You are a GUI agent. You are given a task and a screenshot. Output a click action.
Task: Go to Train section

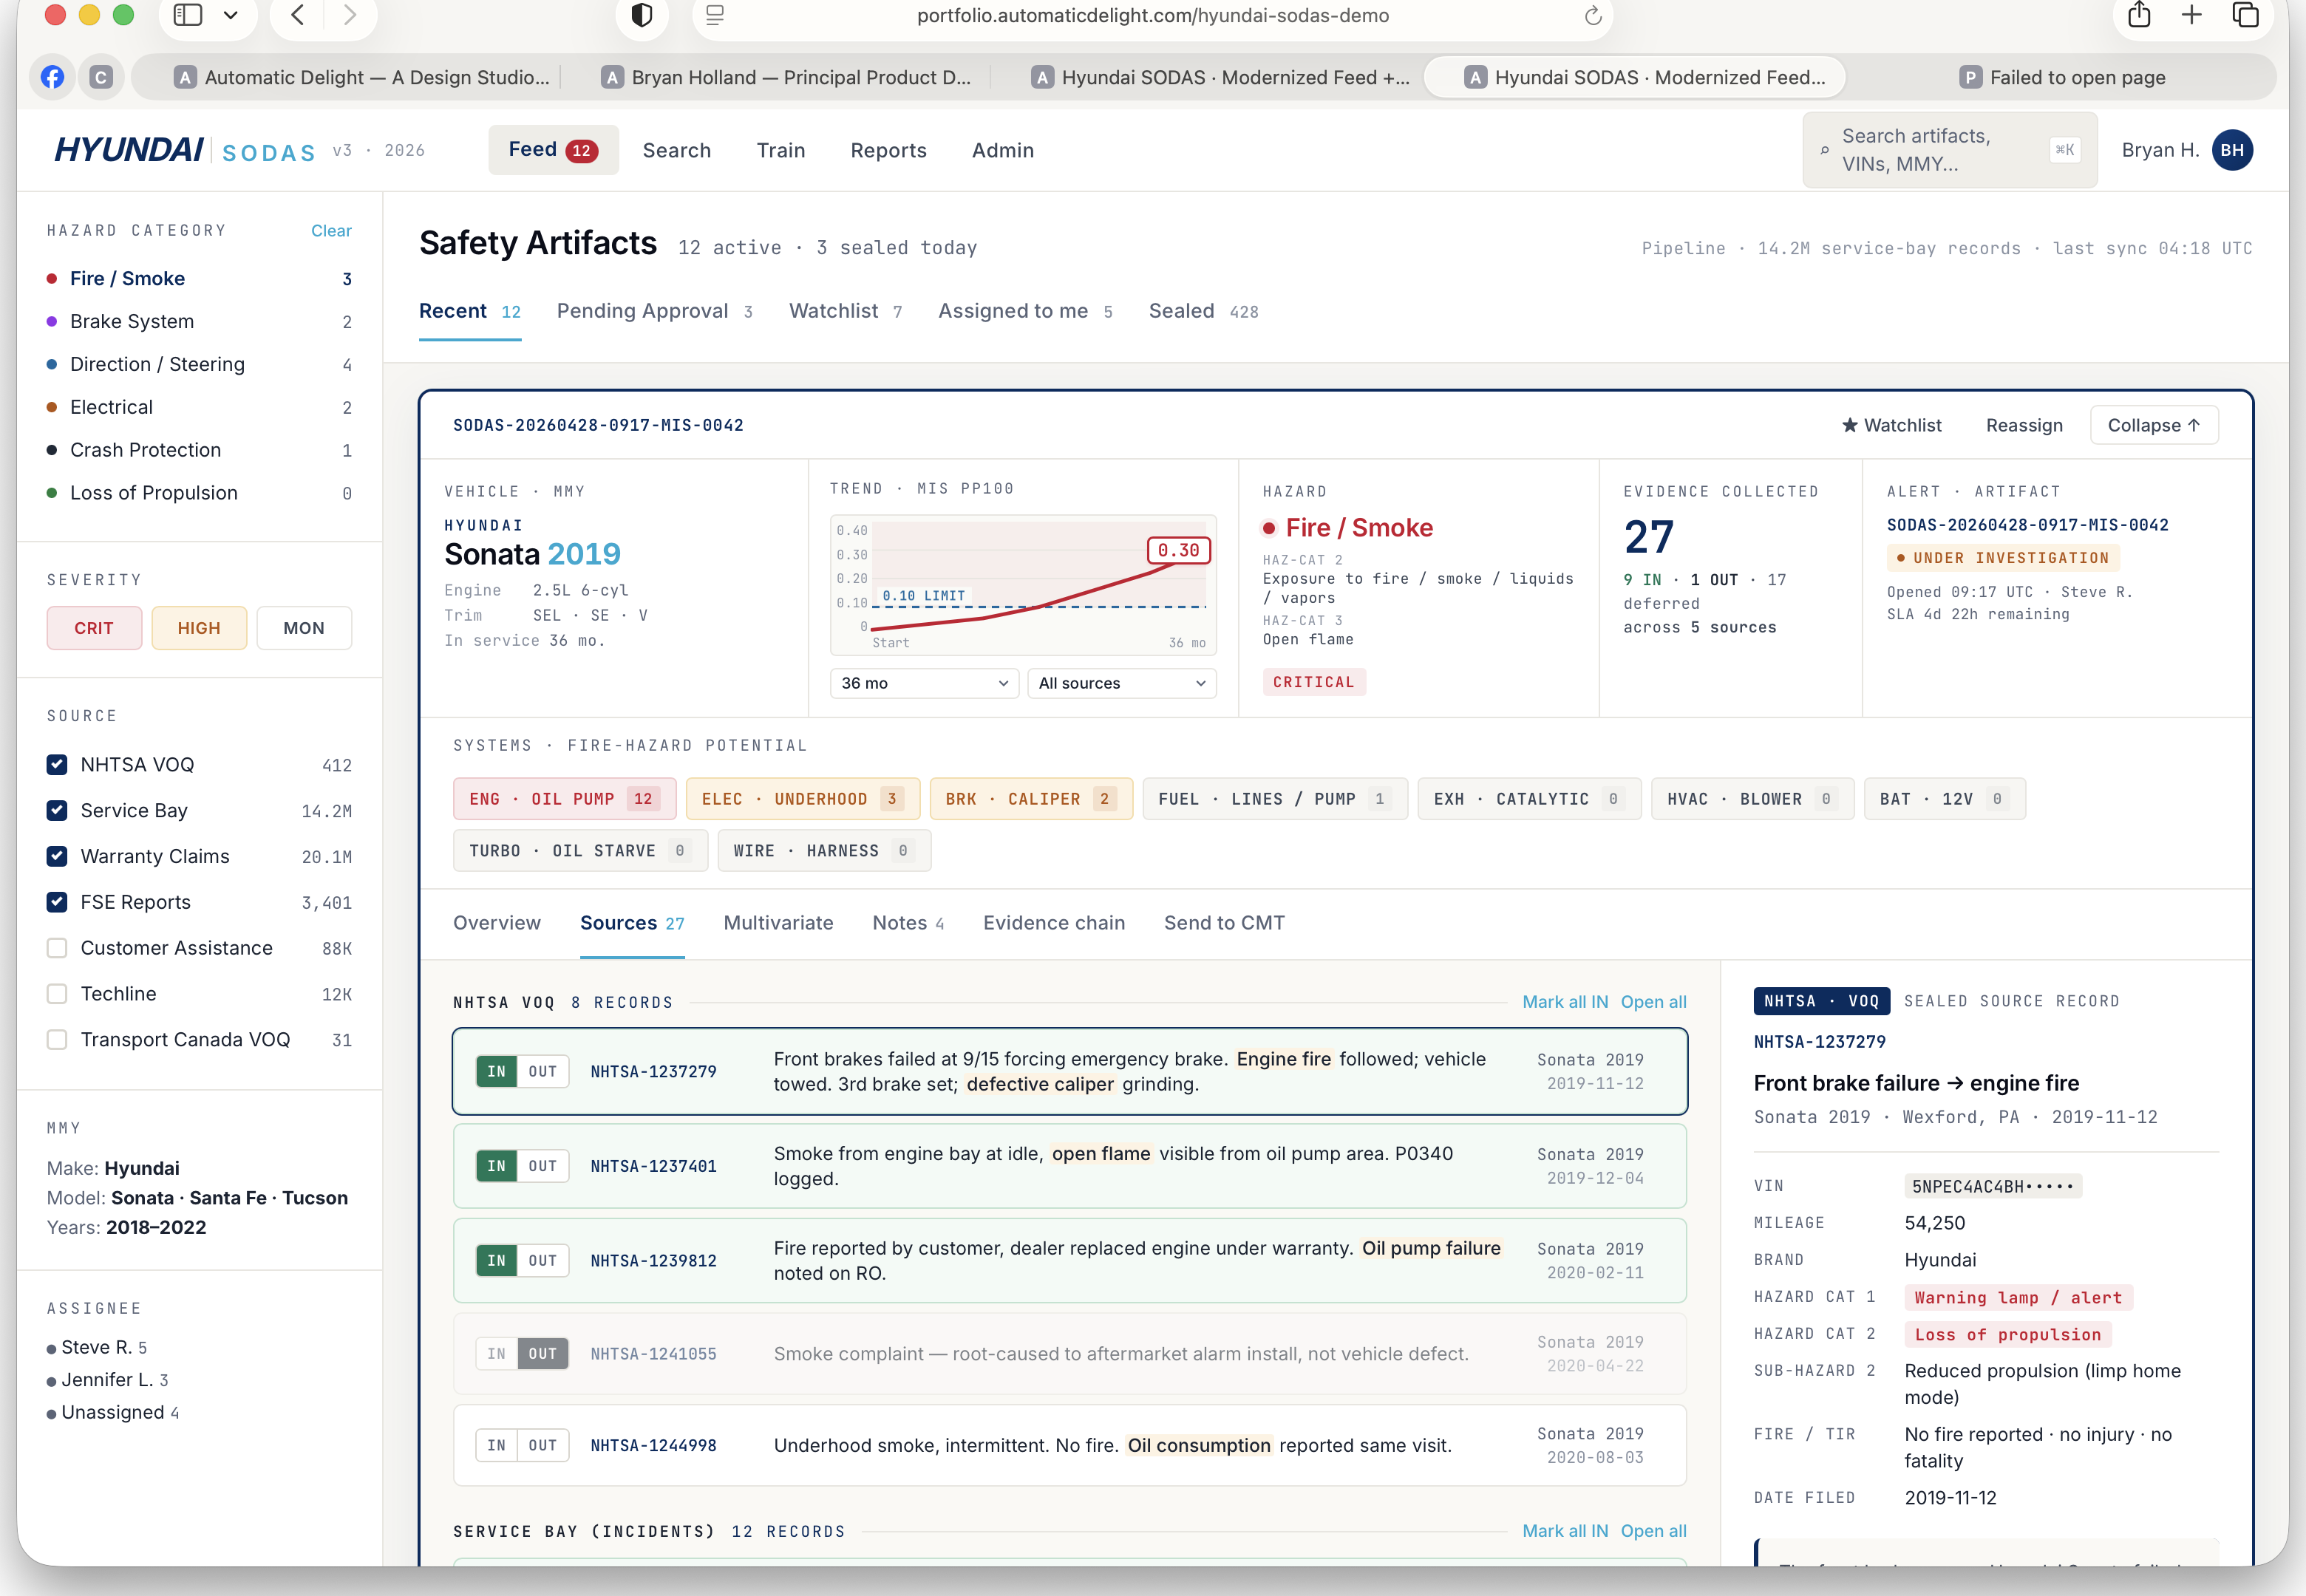coord(781,150)
